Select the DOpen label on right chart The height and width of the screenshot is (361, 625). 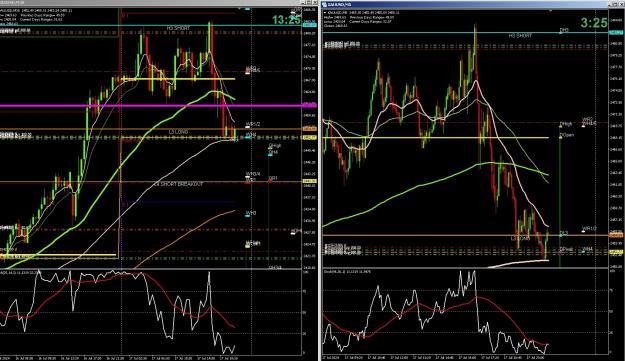click(x=566, y=135)
